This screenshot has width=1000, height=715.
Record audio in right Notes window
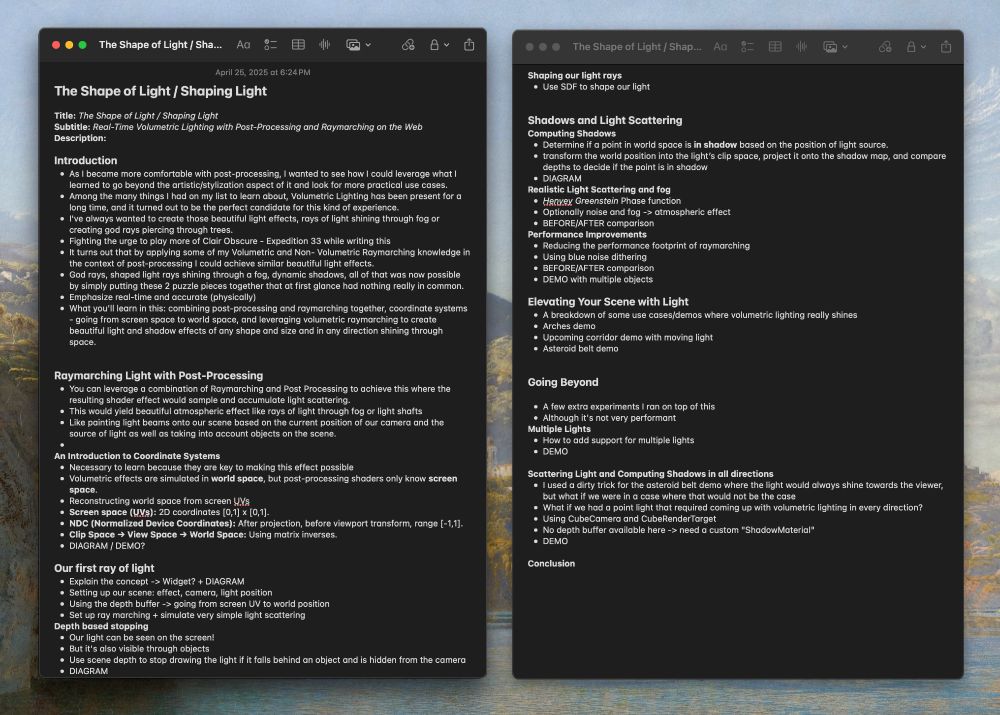pyautogui.click(x=802, y=47)
